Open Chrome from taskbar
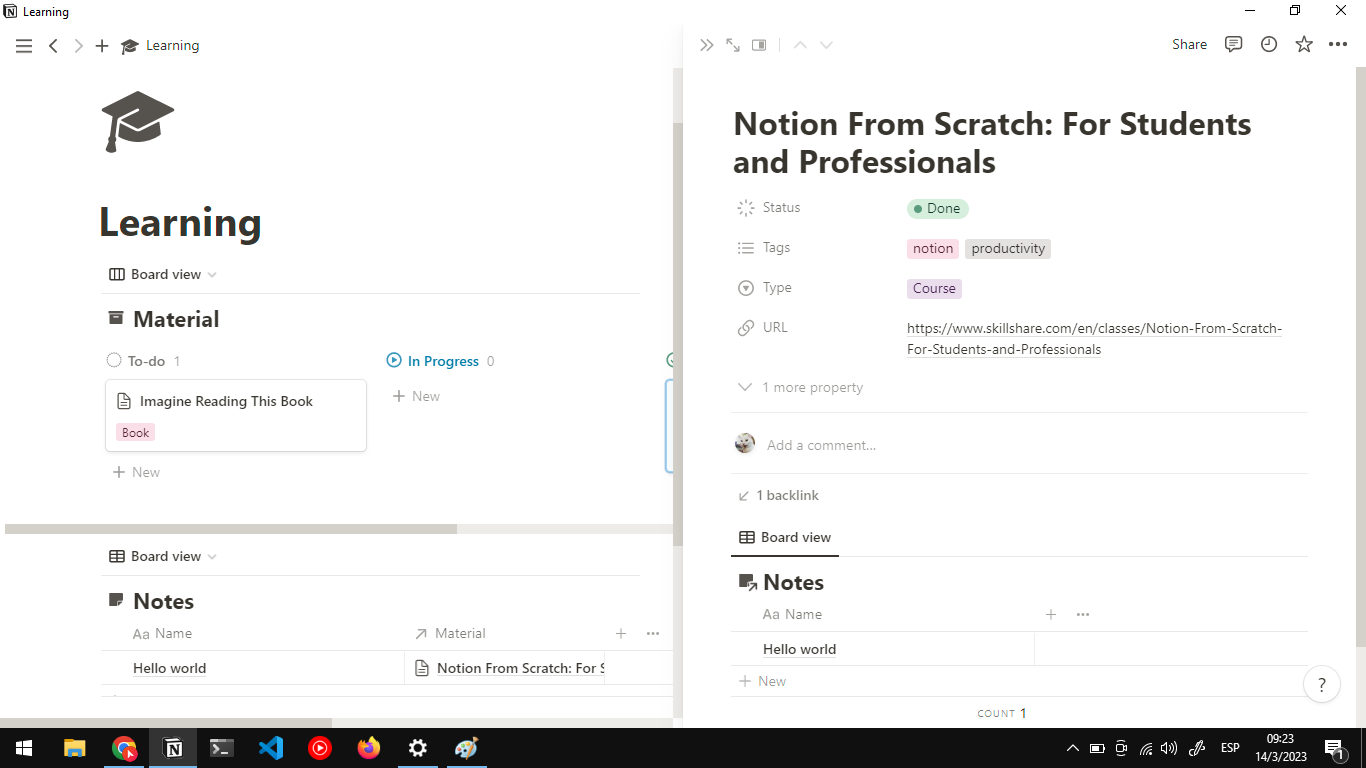The image size is (1366, 768). (124, 748)
